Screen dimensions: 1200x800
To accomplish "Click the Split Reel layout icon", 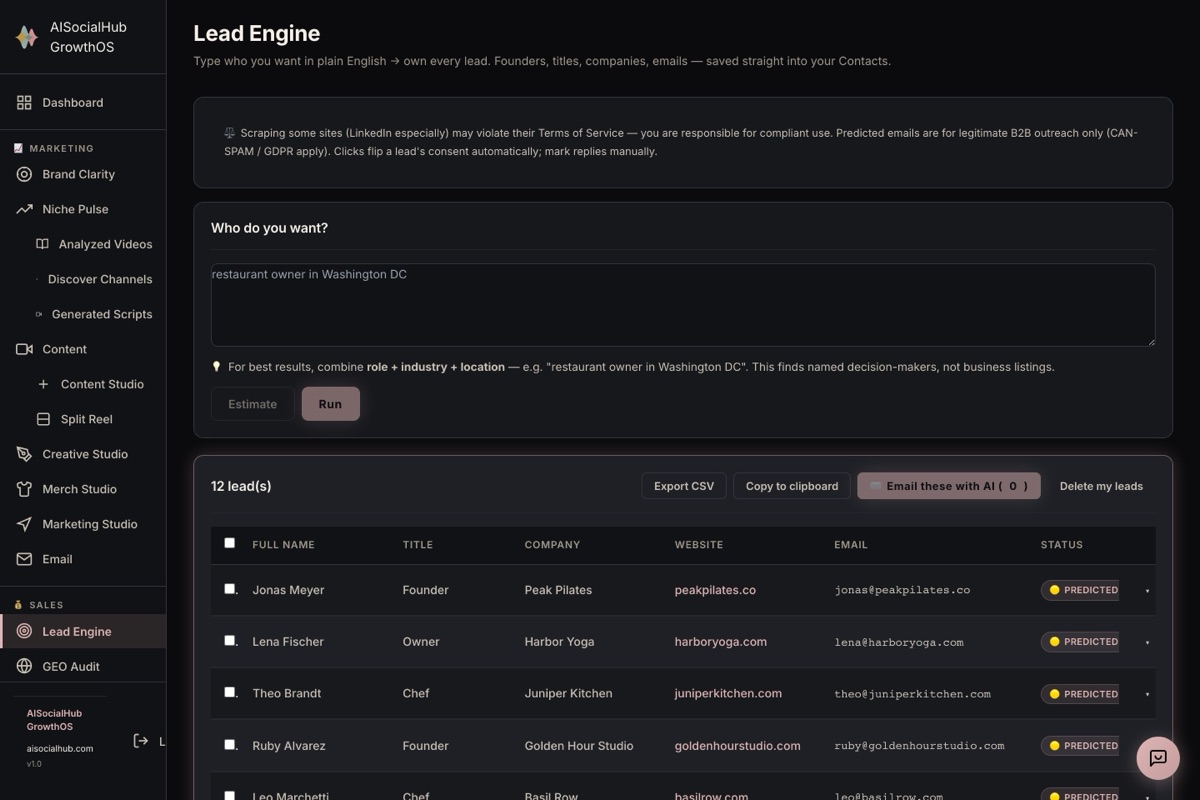I will tap(43, 419).
